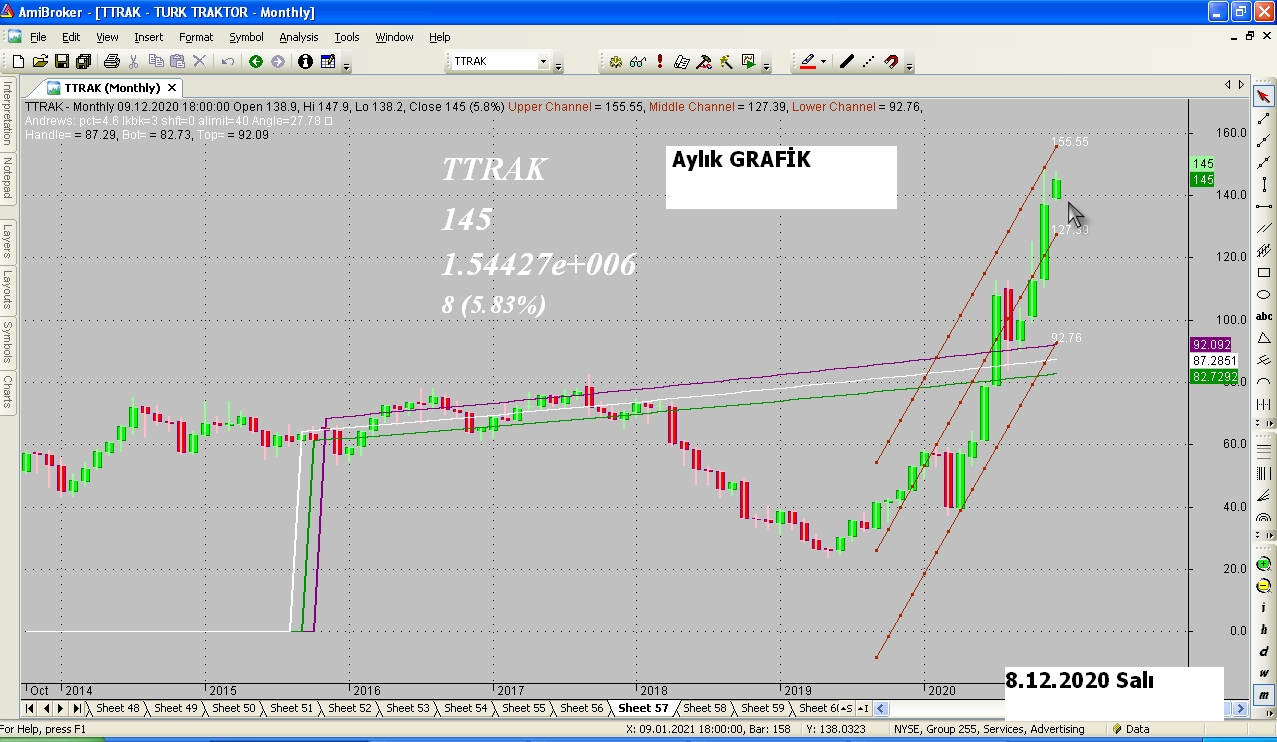Image resolution: width=1277 pixels, height=742 pixels.
Task: Select the Horizontal line drawing tool
Action: (x=1264, y=206)
